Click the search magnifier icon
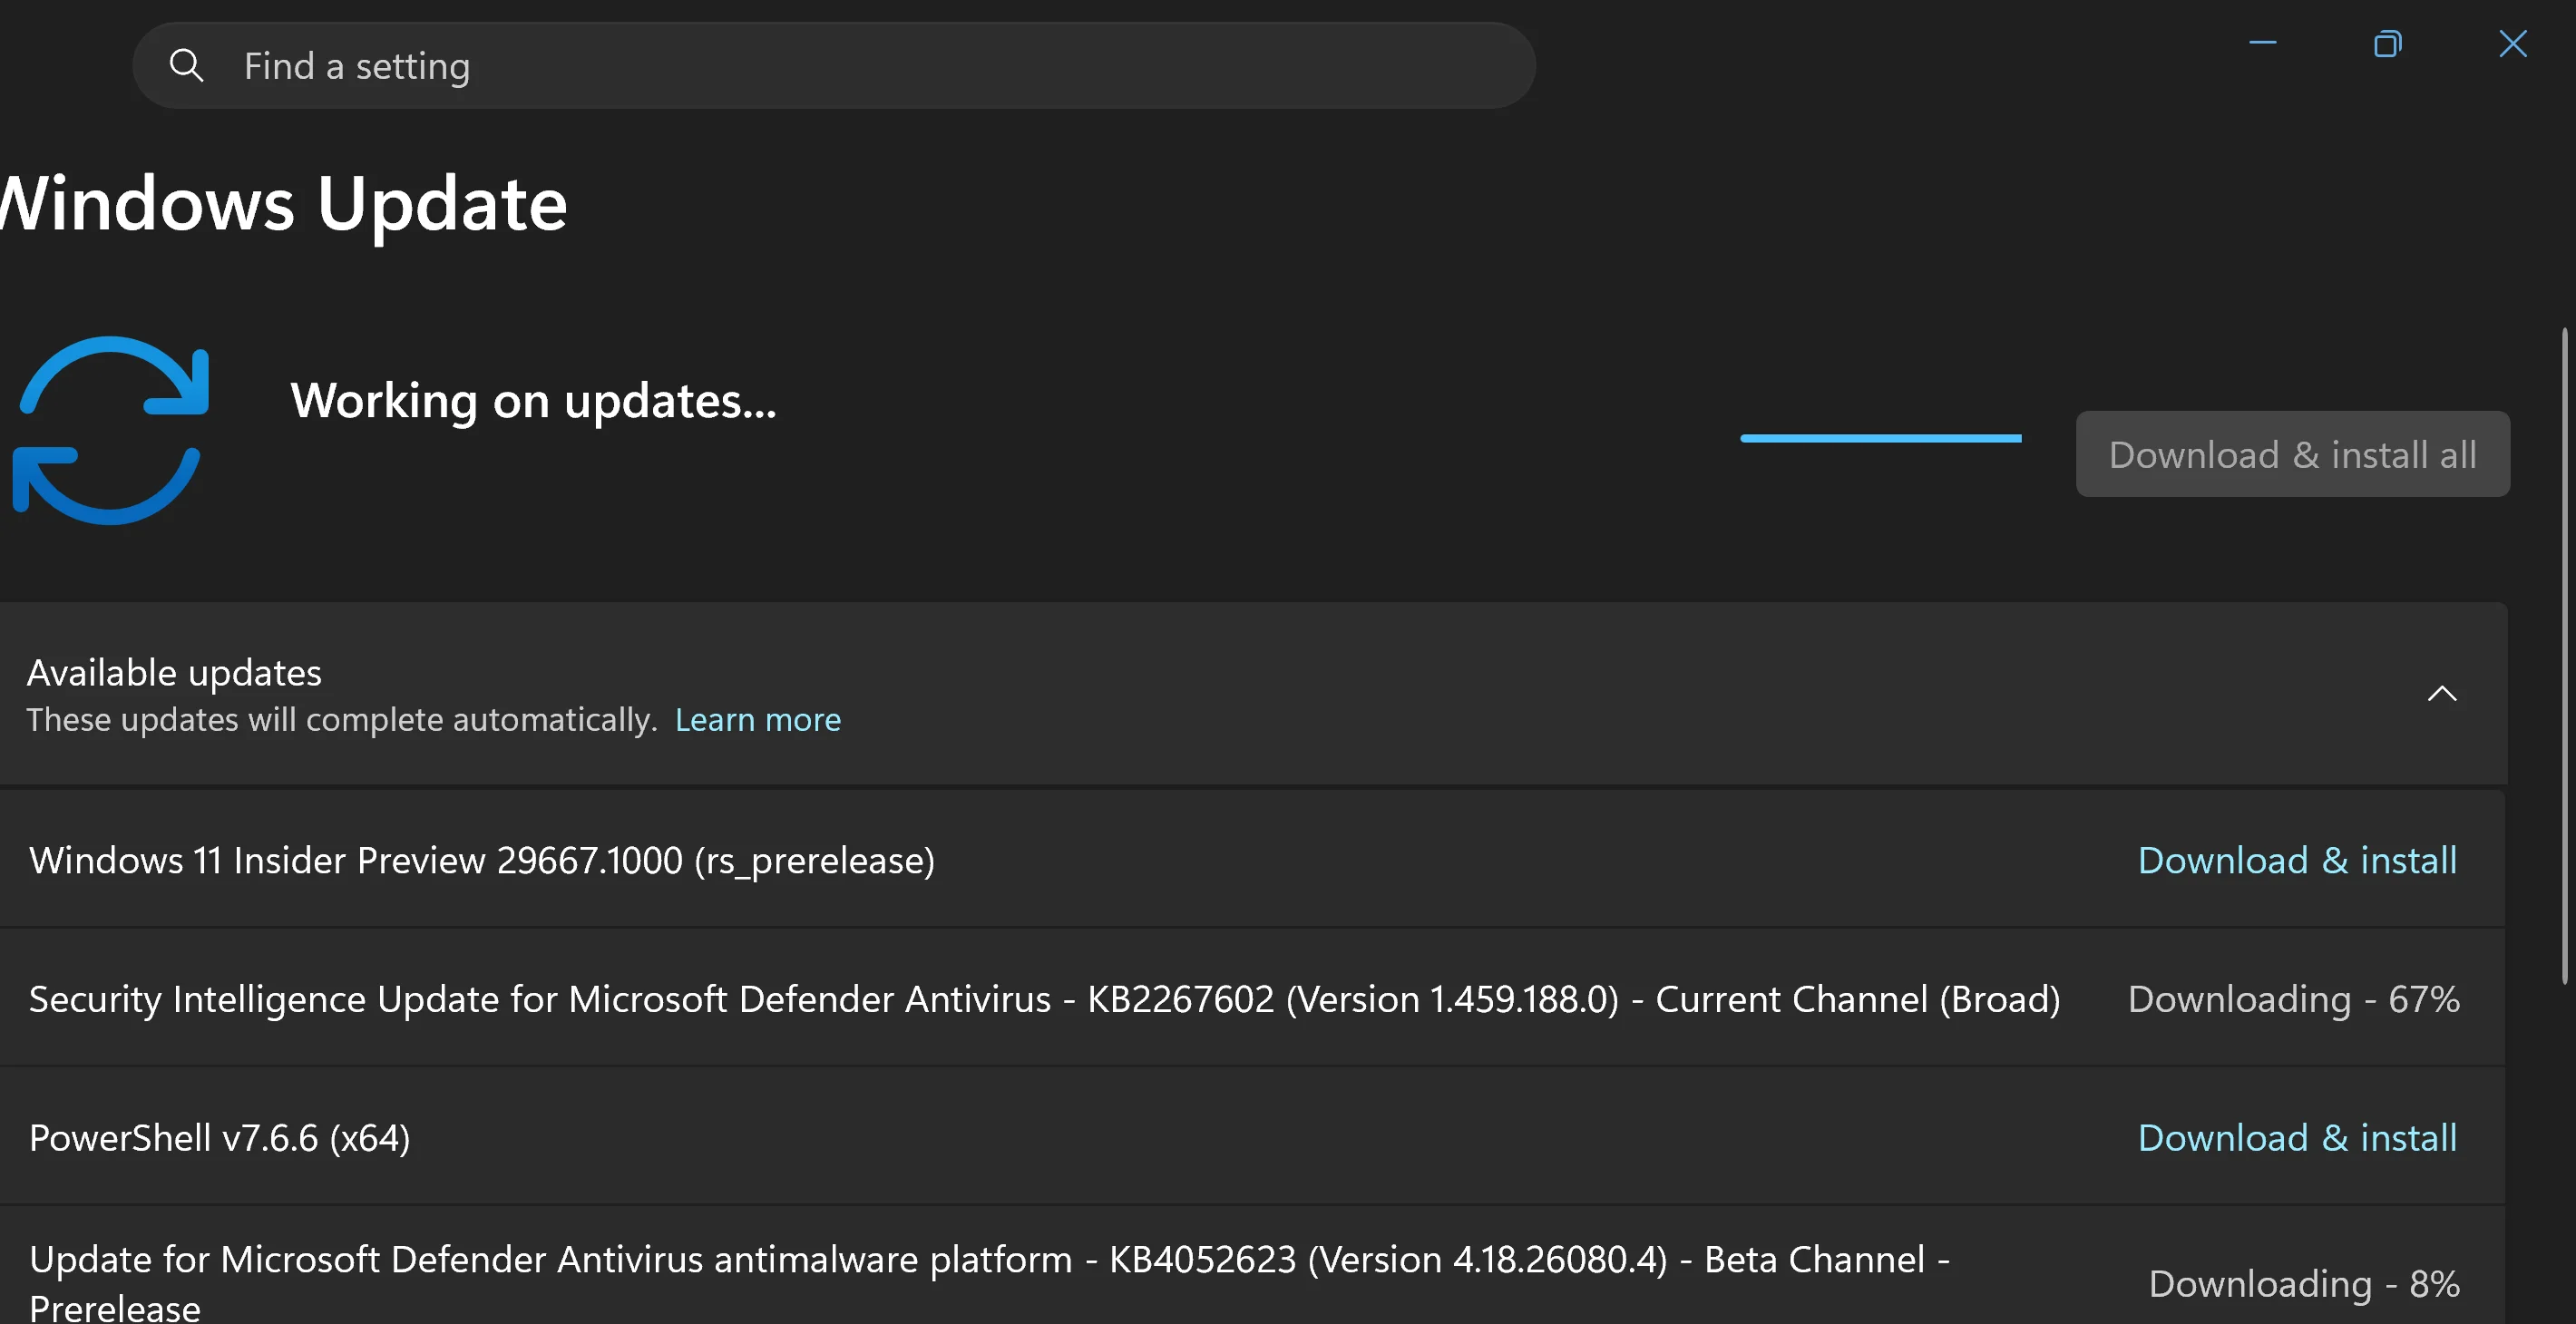2576x1324 pixels. point(186,66)
